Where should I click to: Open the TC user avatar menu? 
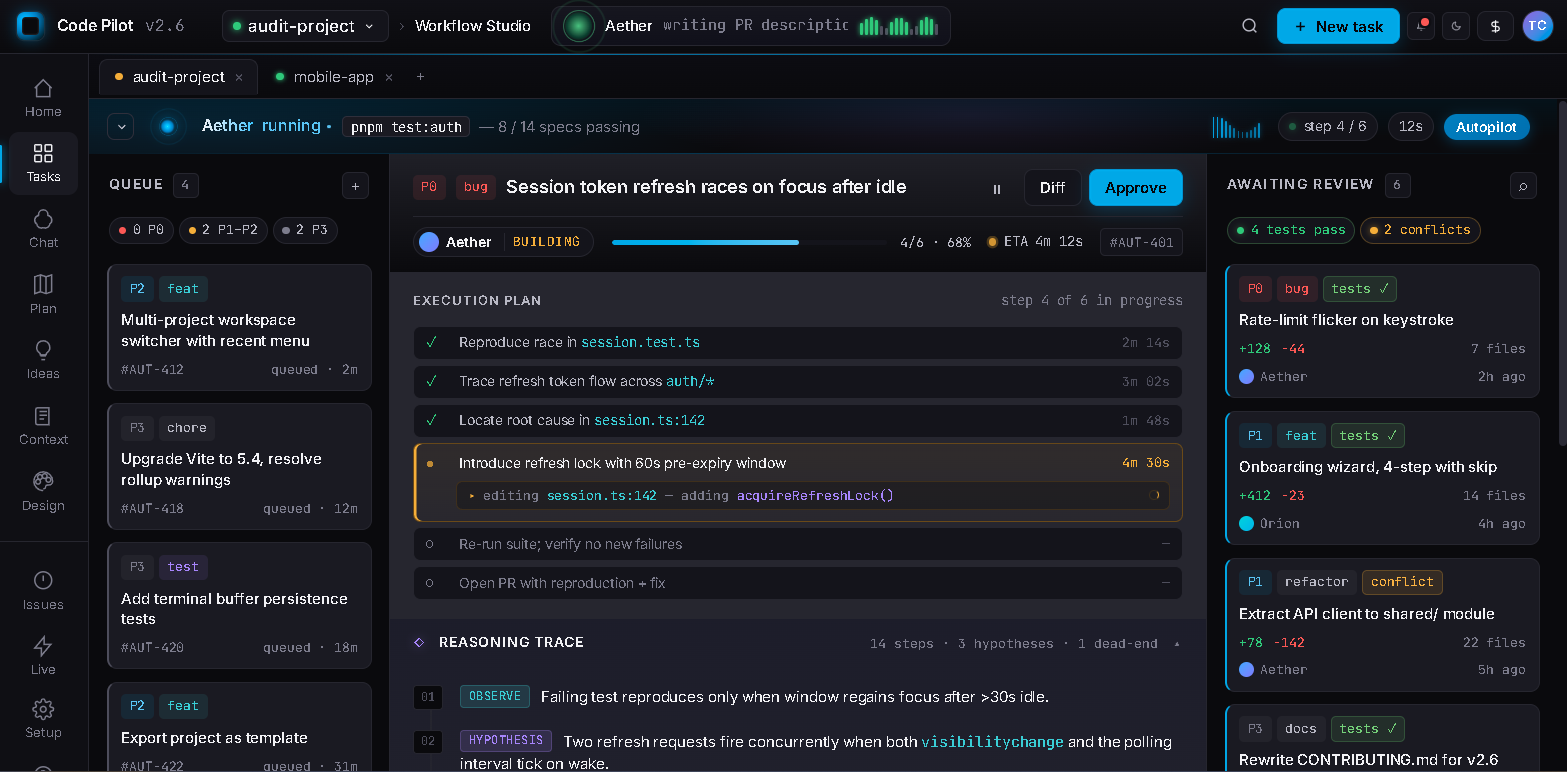coord(1537,26)
